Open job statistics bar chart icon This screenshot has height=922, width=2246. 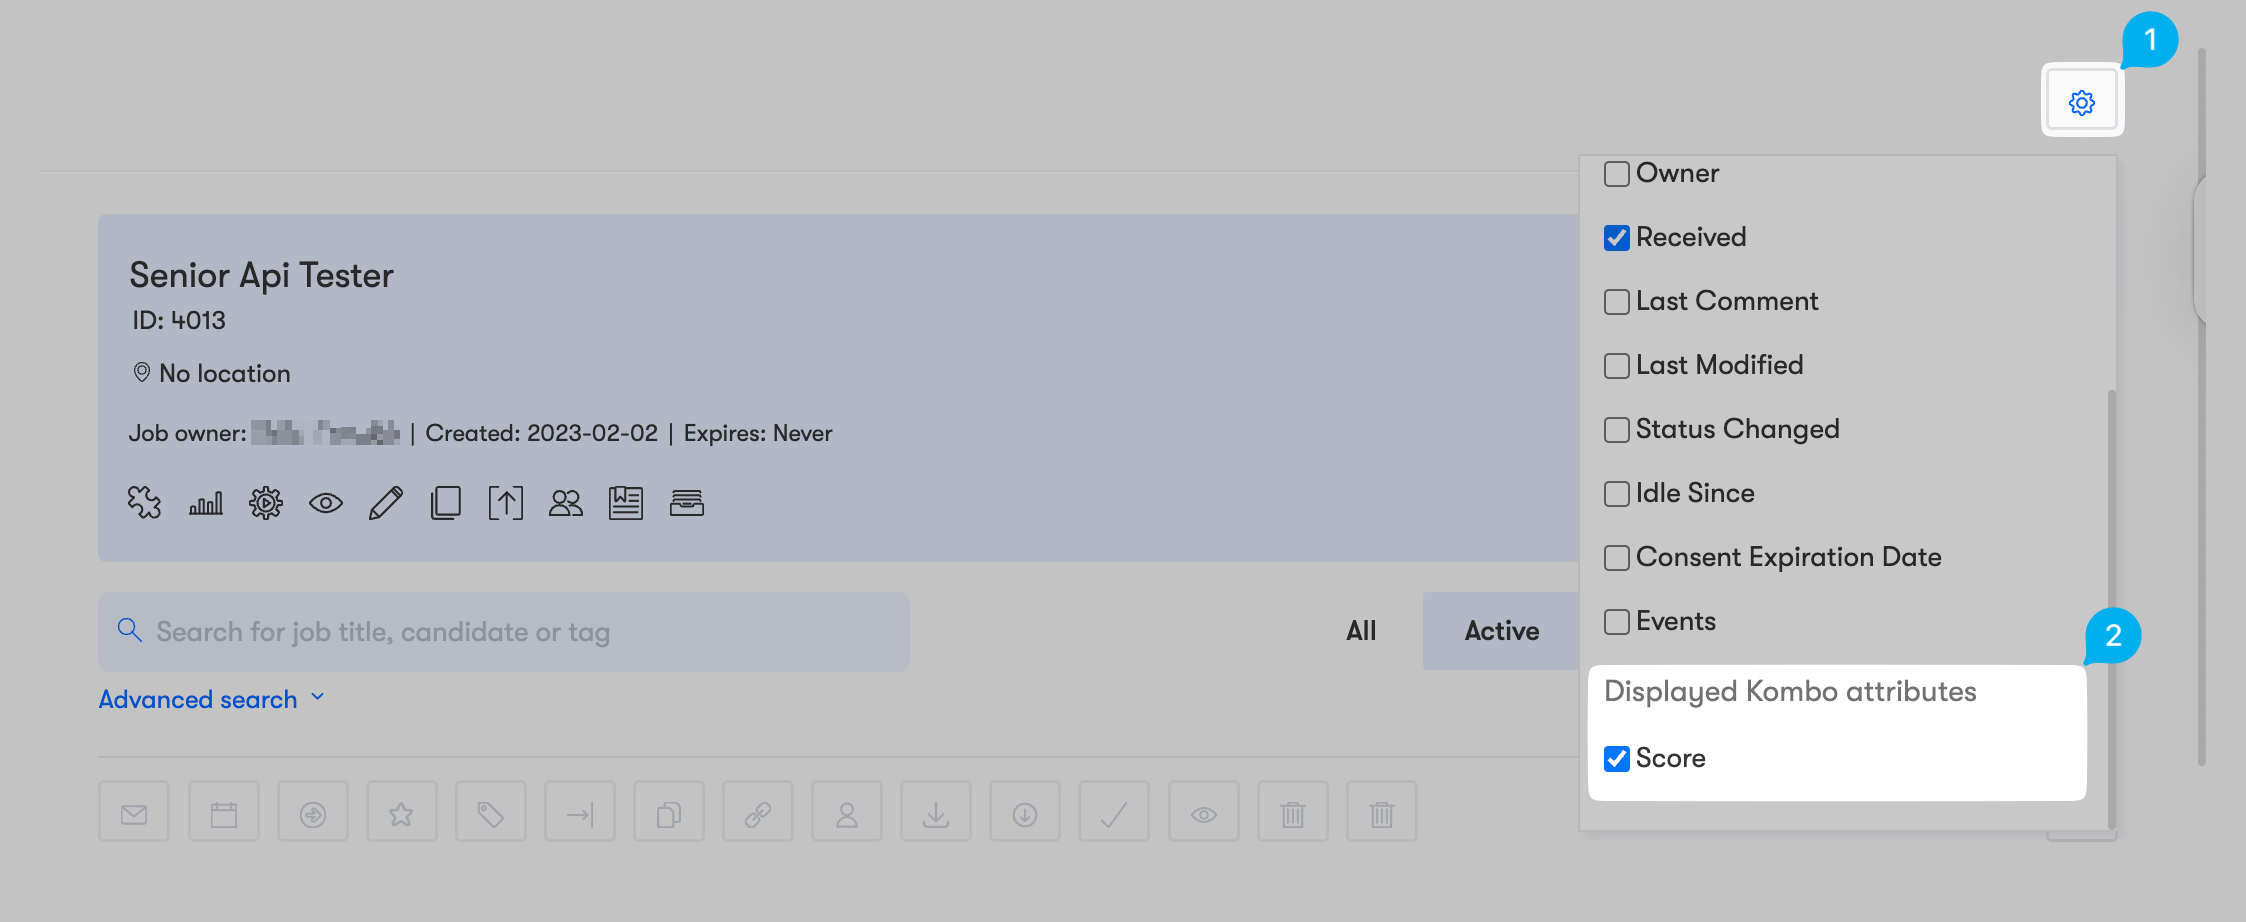(206, 502)
